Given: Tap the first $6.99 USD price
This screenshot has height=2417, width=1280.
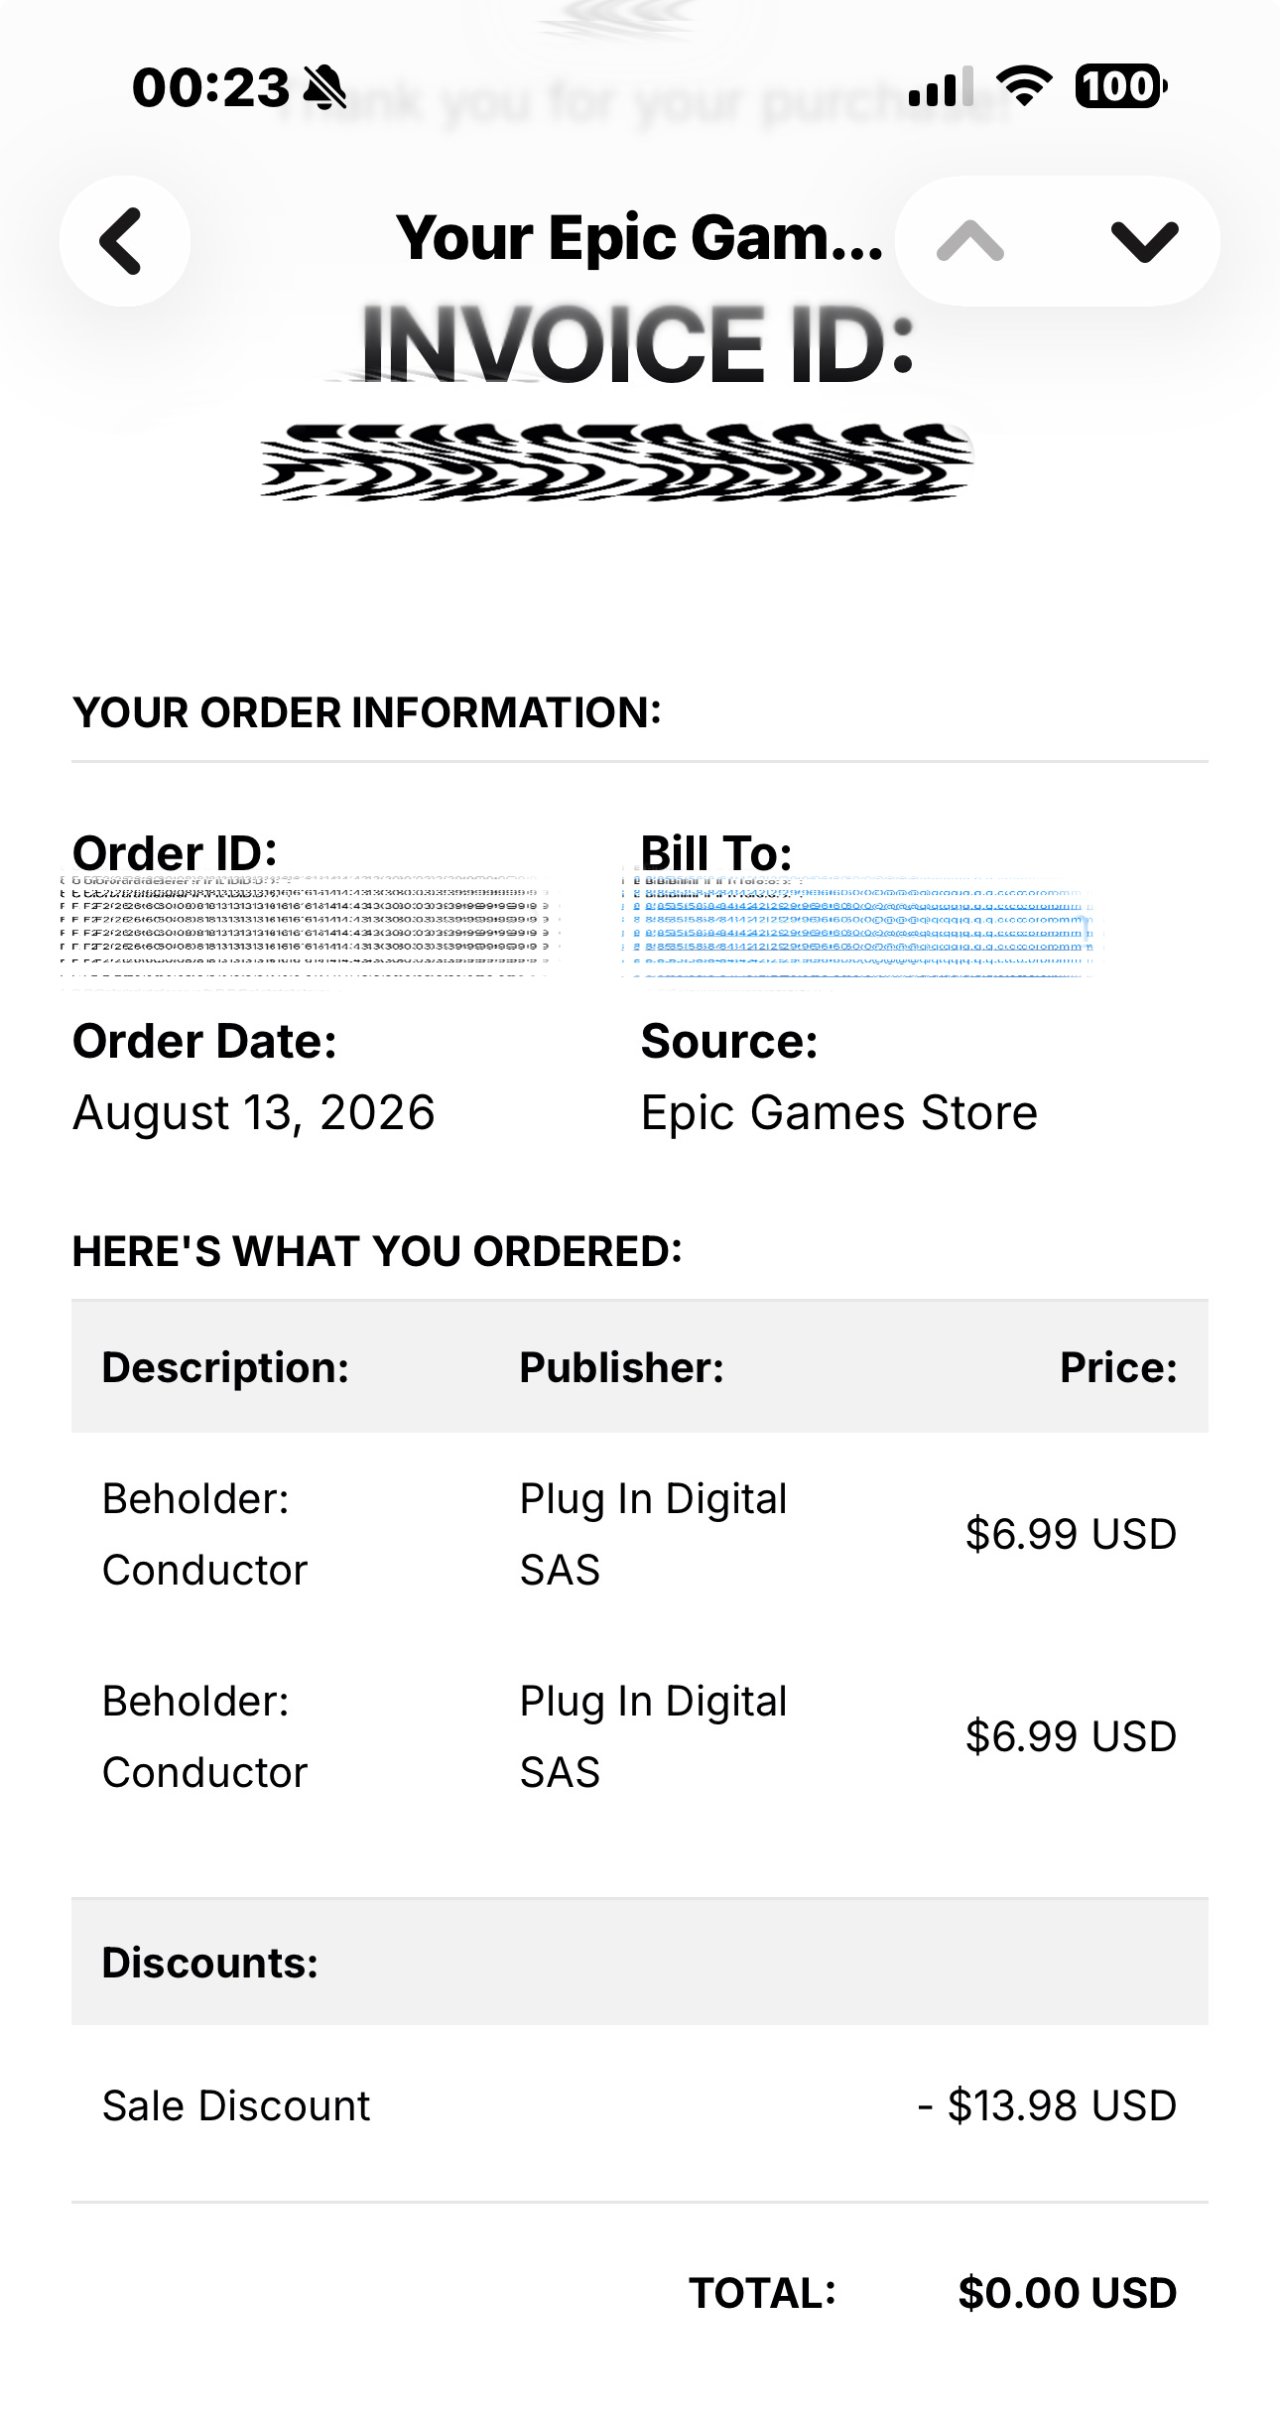Looking at the screenshot, I should click(x=1071, y=1534).
